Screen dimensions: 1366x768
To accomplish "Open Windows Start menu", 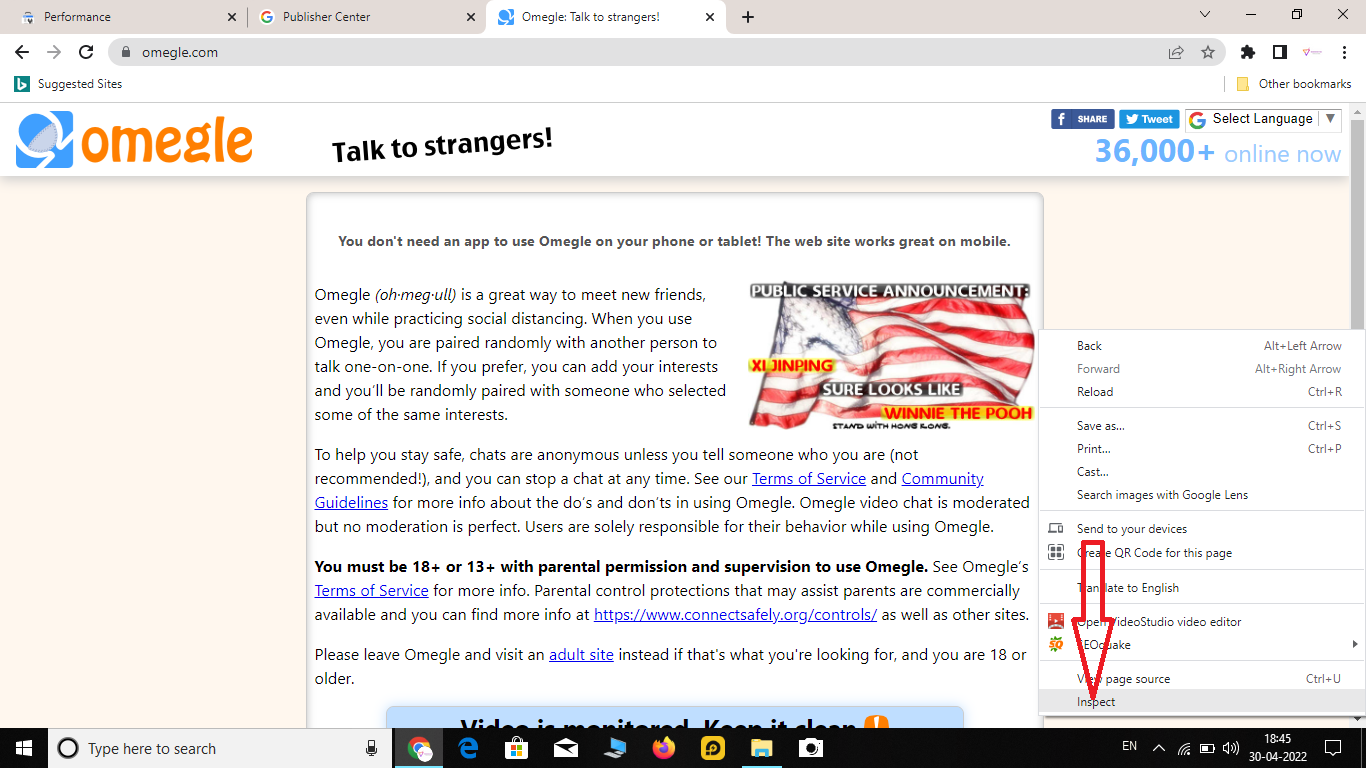I will (24, 748).
